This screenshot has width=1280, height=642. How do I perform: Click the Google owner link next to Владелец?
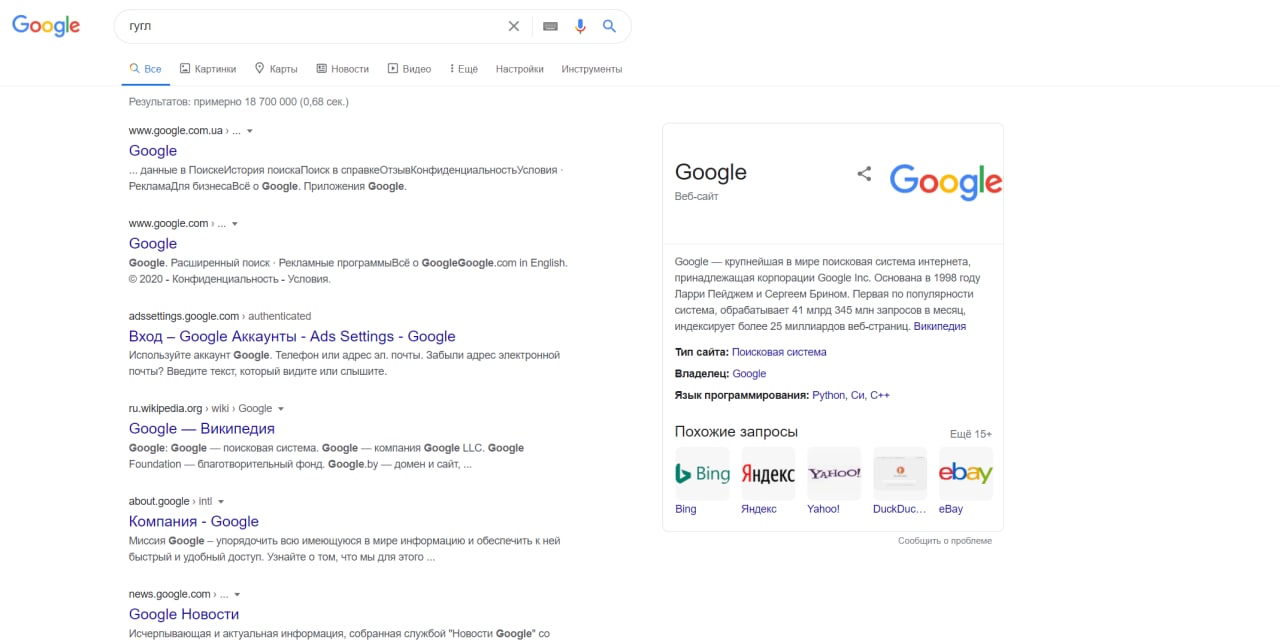749,374
